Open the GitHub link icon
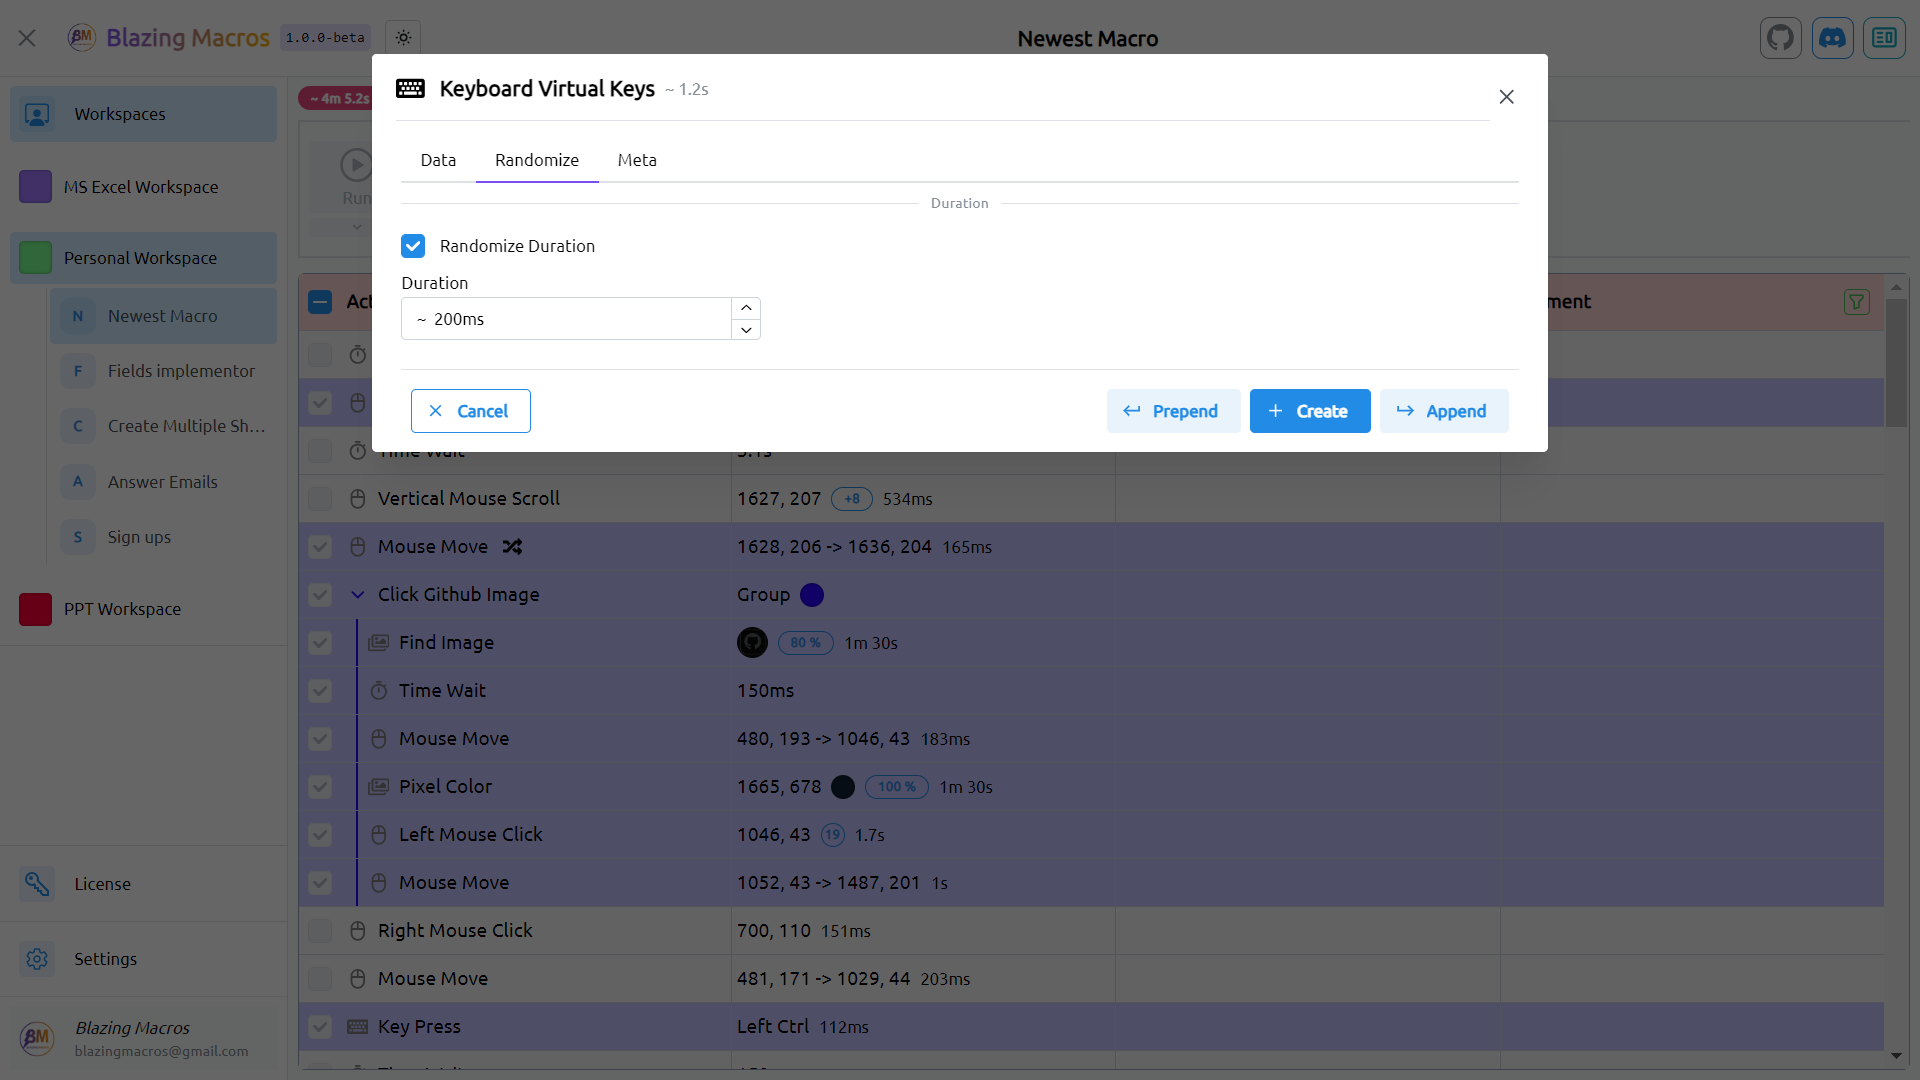The height and width of the screenshot is (1080, 1920). click(1781, 38)
